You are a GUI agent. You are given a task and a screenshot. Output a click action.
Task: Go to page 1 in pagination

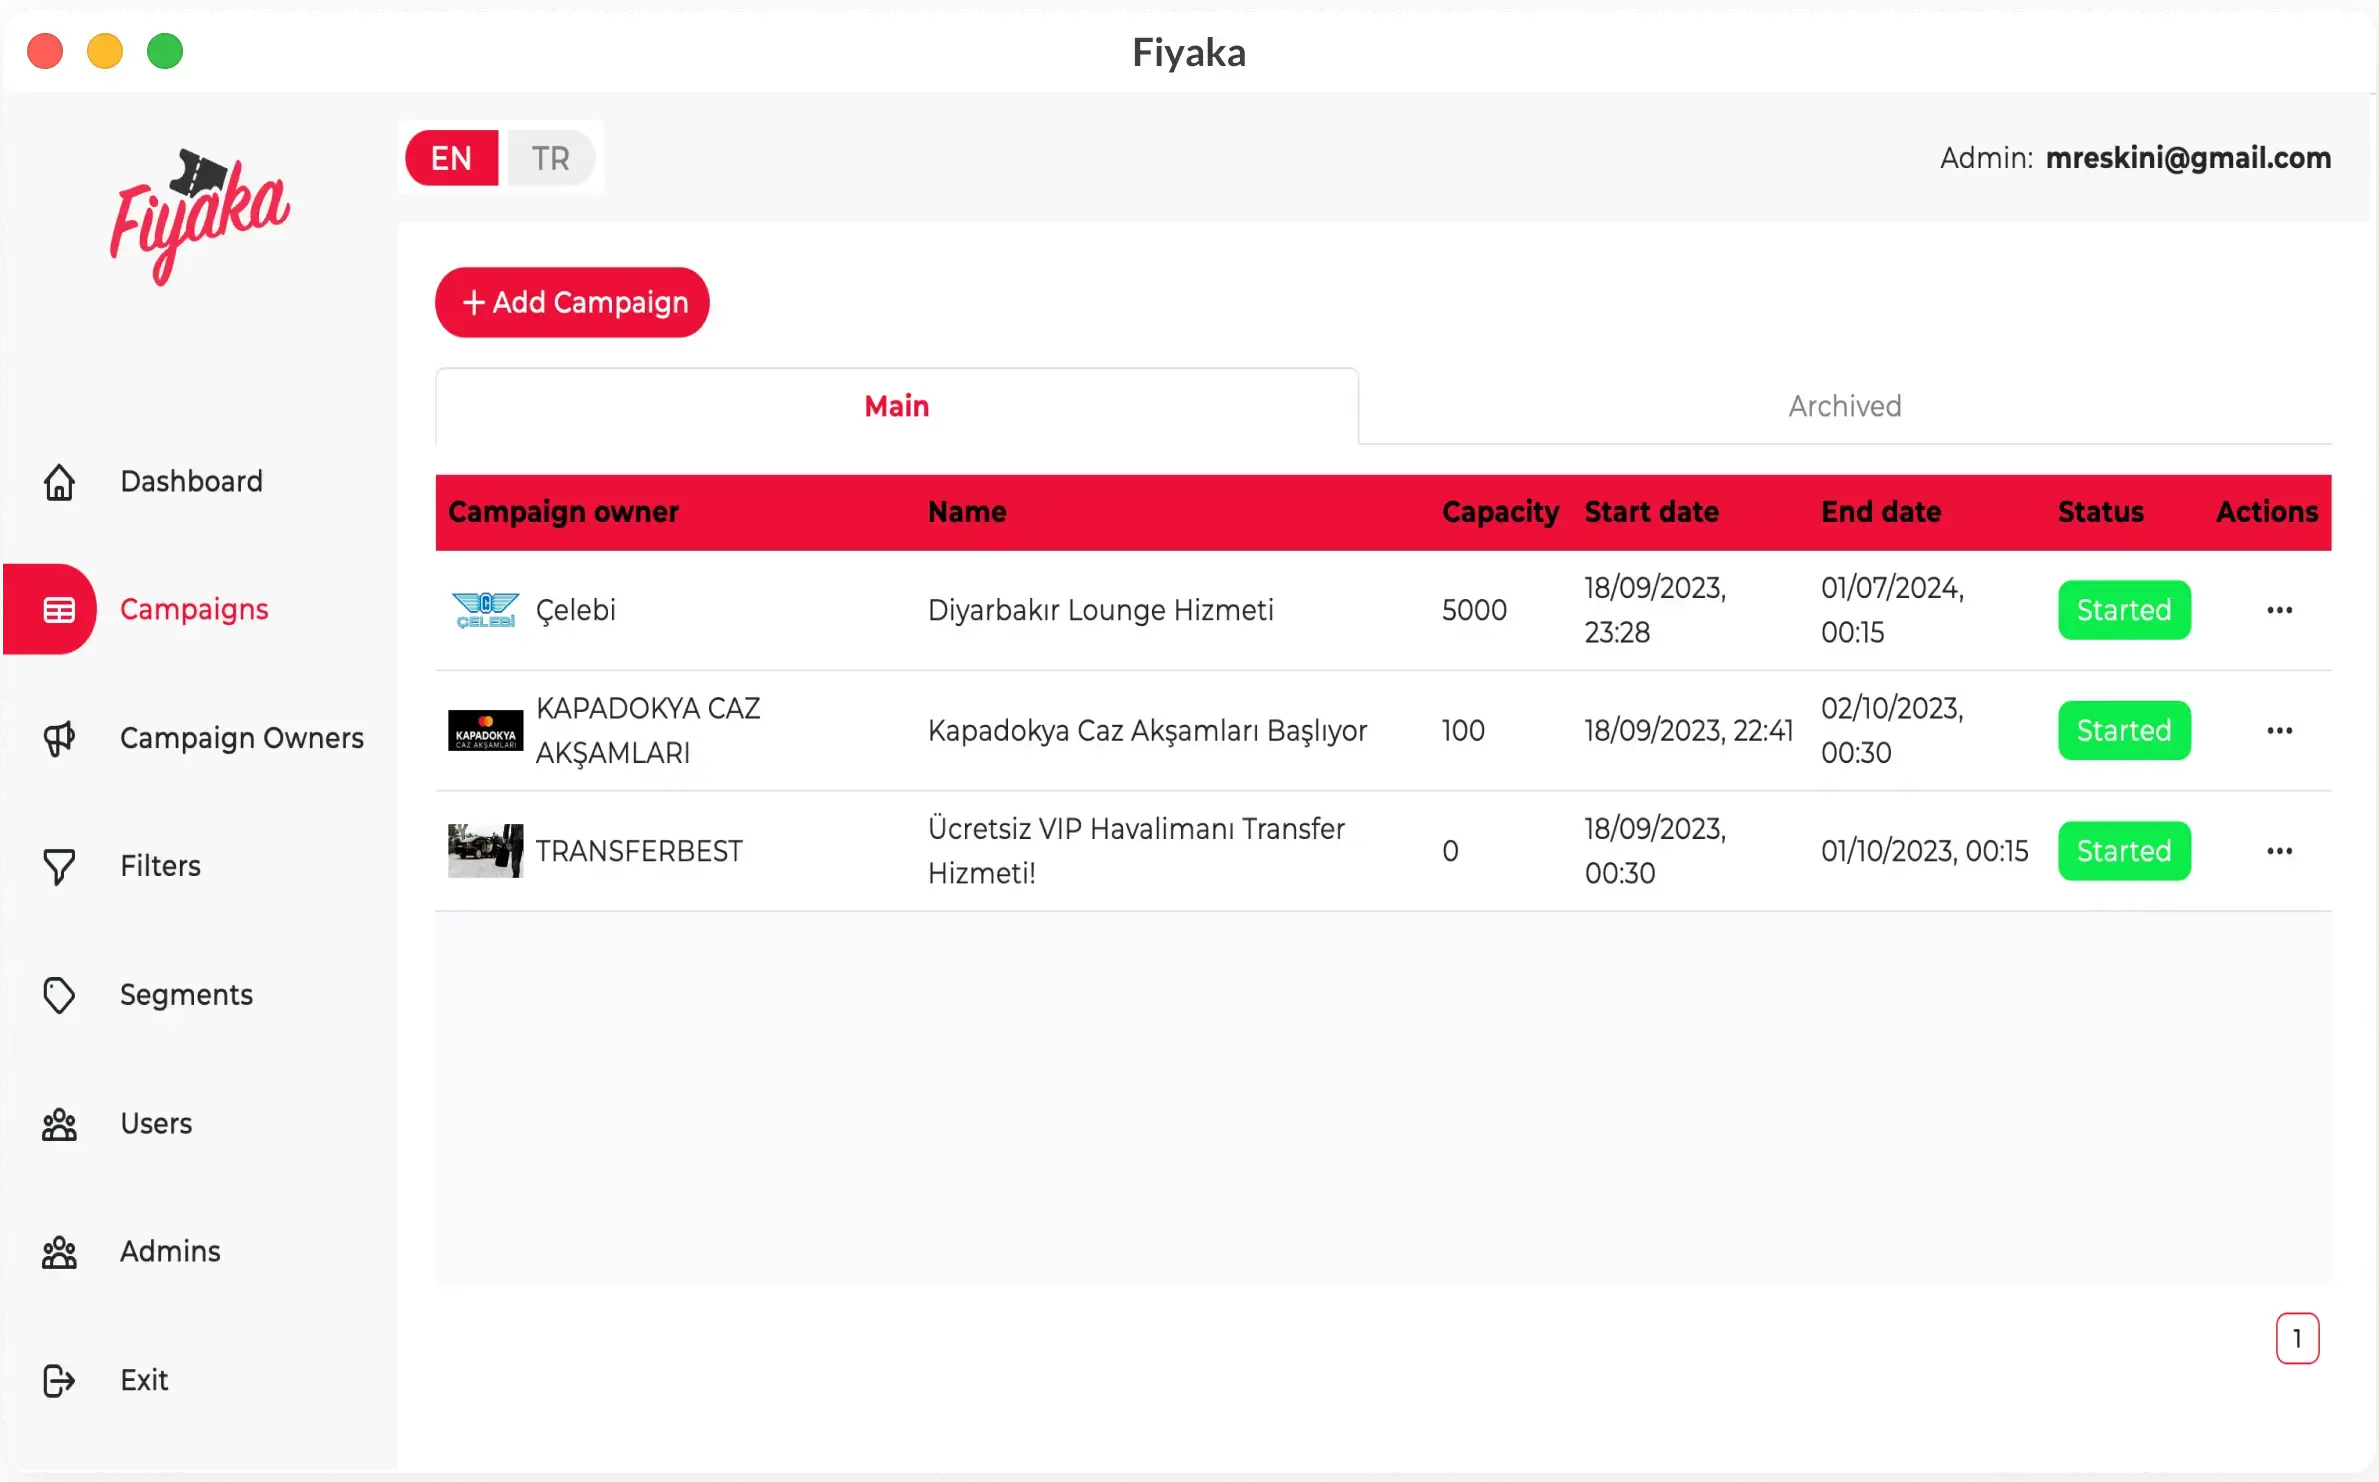point(2297,1338)
